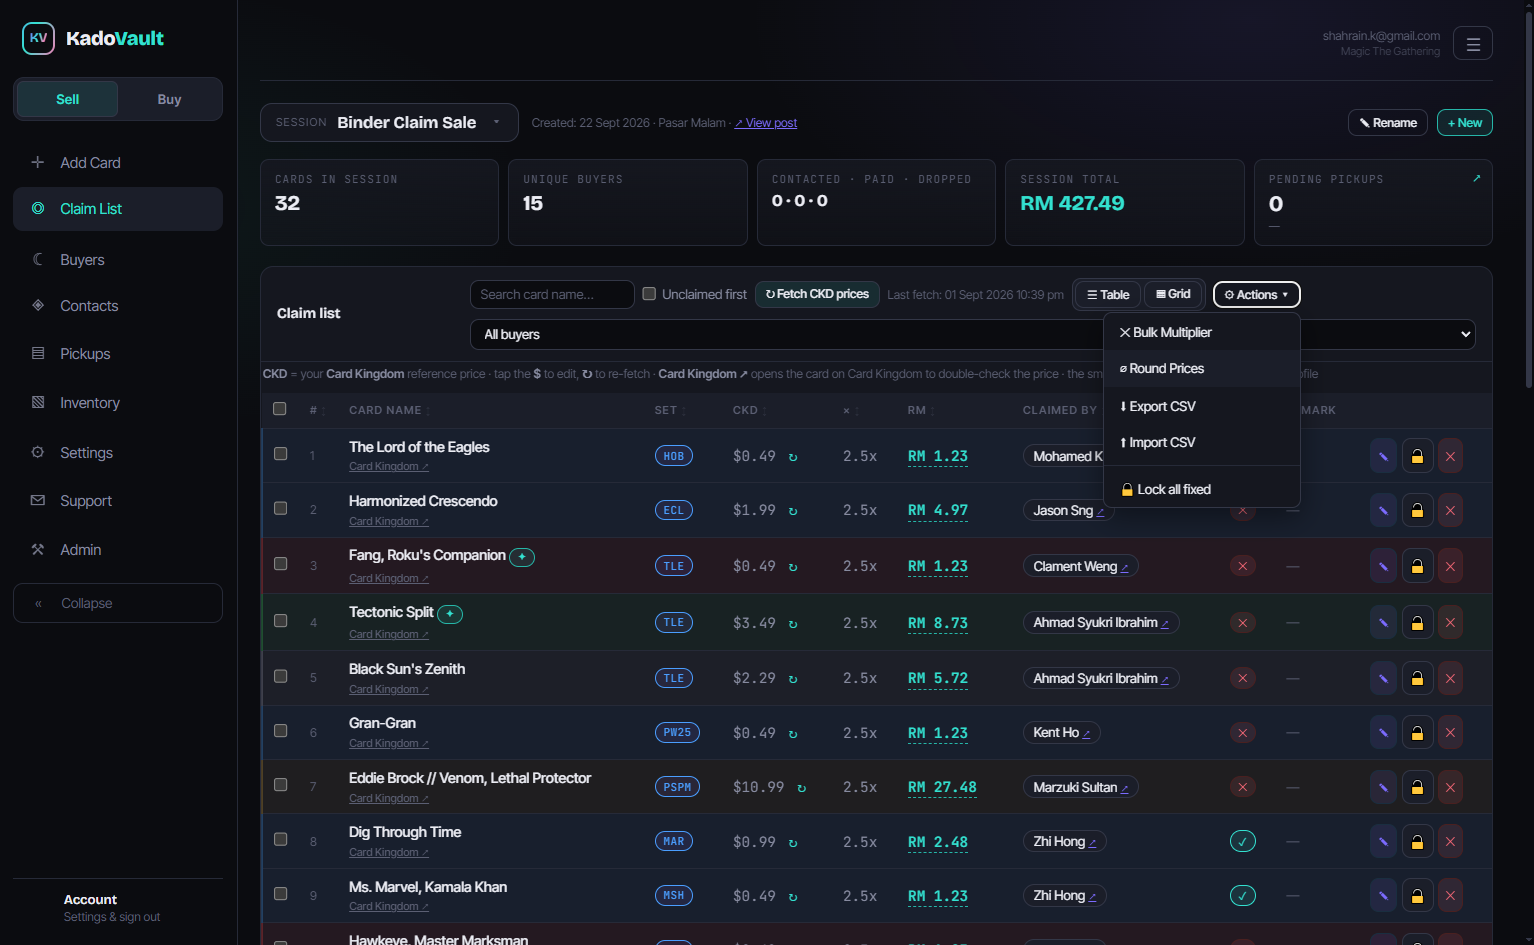The height and width of the screenshot is (945, 1534).
Task: Open the View post link
Action: click(x=766, y=123)
